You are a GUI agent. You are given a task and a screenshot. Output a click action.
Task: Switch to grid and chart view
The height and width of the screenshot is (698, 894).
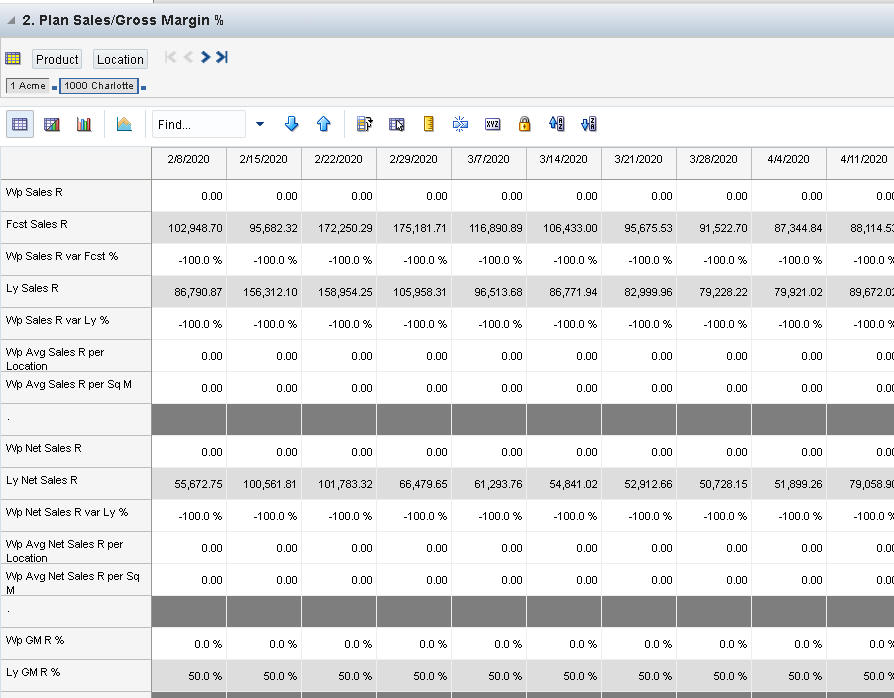coord(52,124)
